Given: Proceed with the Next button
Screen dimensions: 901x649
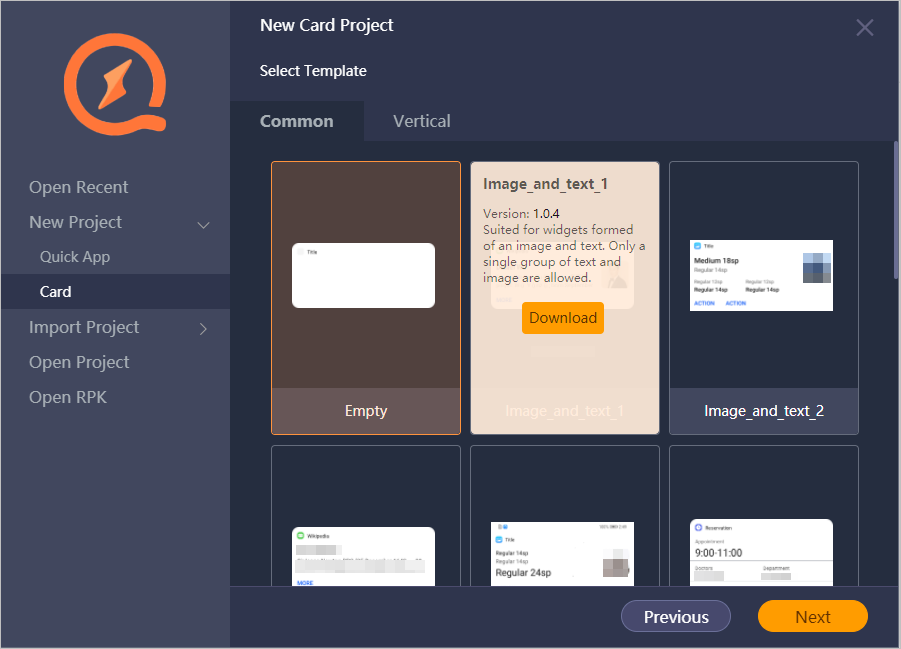Looking at the screenshot, I should [x=813, y=616].
